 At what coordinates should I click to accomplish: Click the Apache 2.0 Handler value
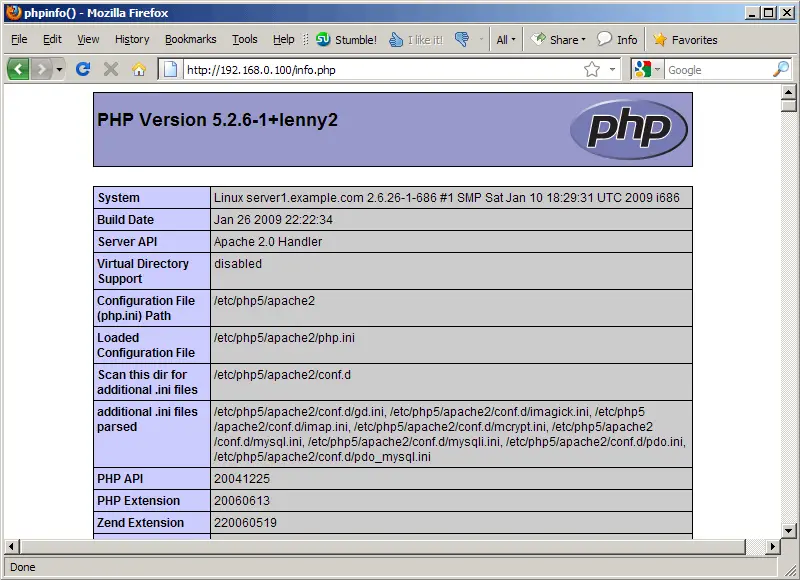pos(268,241)
